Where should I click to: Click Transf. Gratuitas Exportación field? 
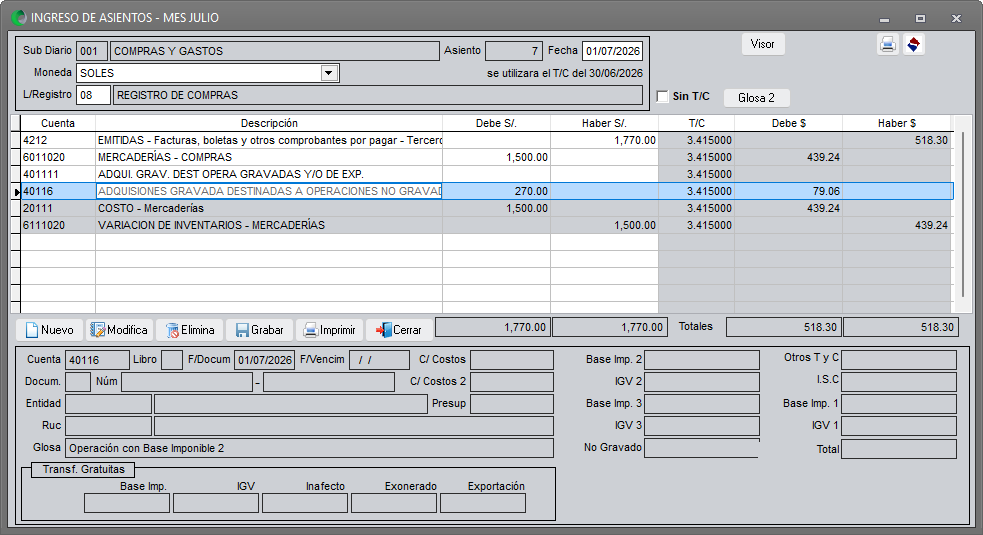[x=483, y=503]
